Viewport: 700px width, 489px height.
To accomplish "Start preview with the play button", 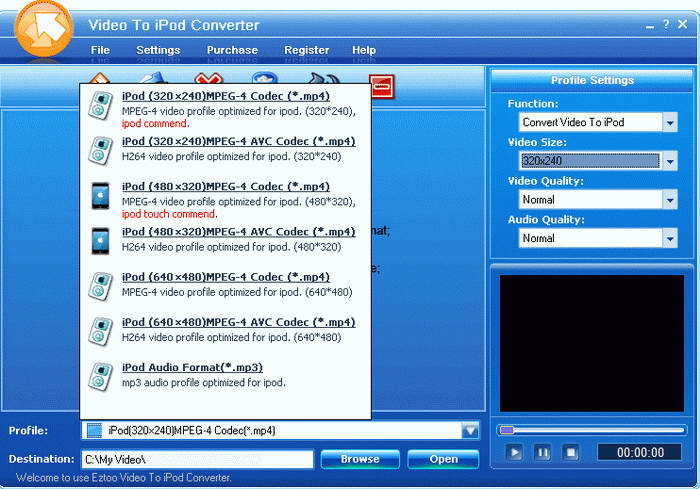I will tap(514, 452).
